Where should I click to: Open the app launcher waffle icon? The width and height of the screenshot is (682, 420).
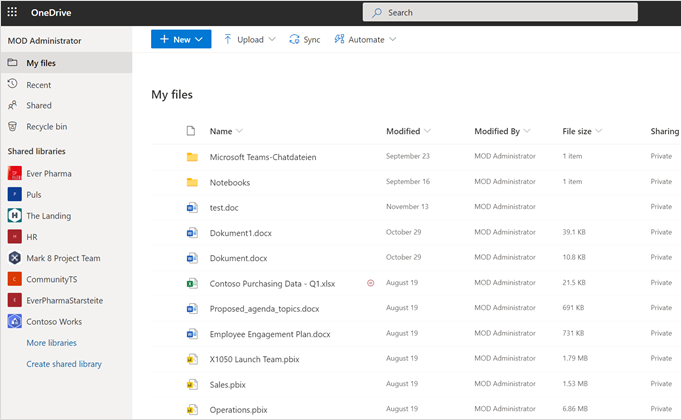(x=13, y=12)
